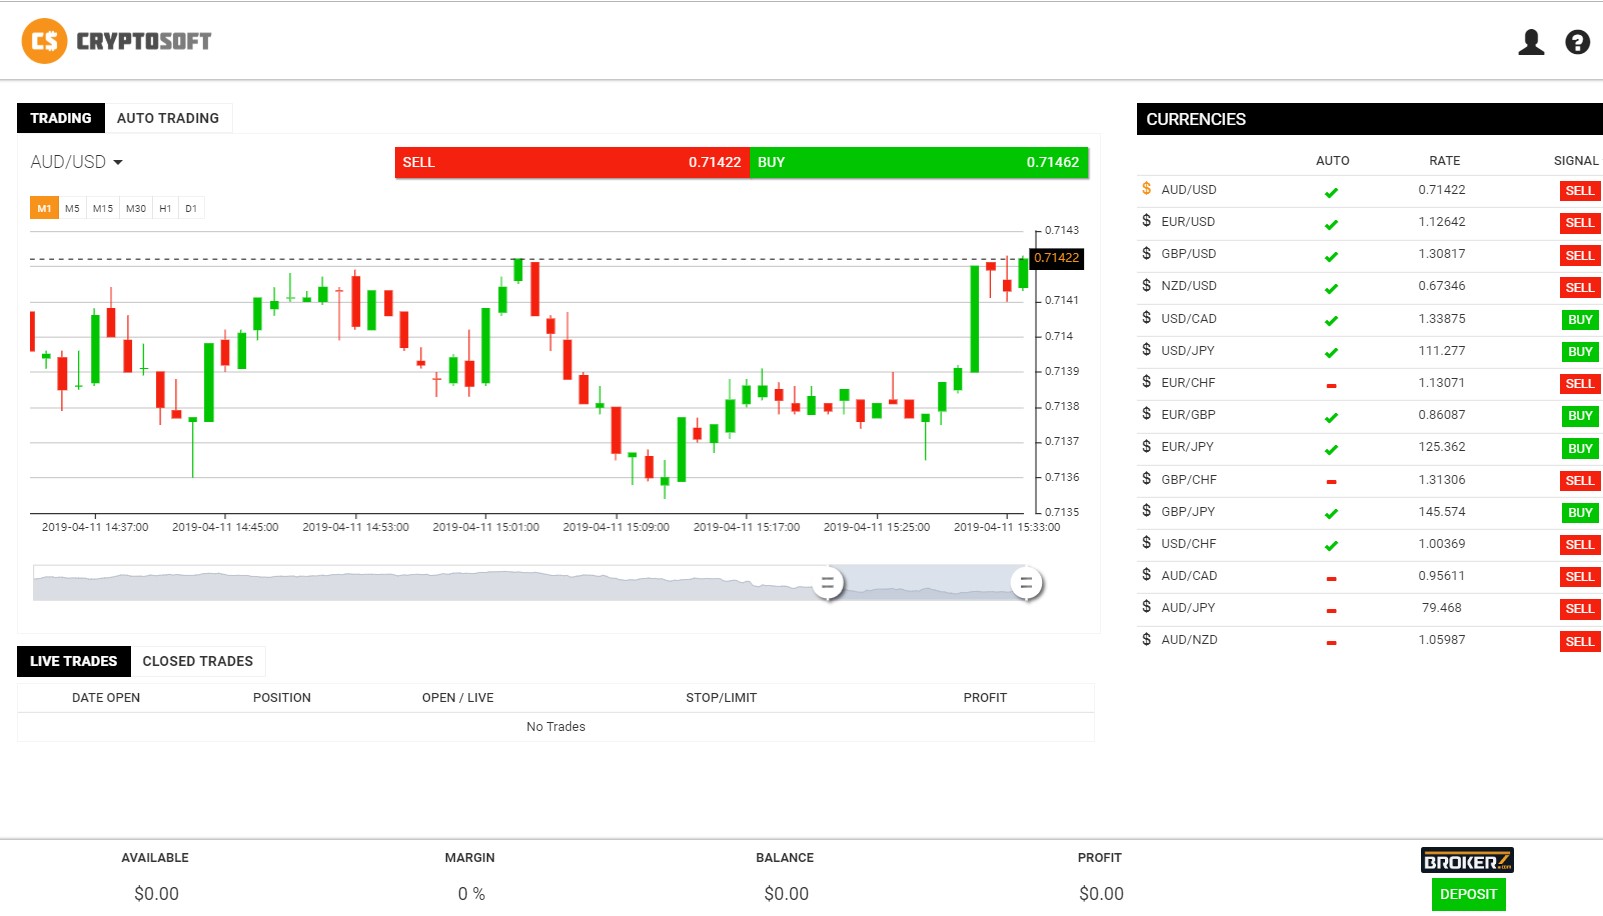The width and height of the screenshot is (1603, 916).
Task: Toggle auto trading for AUD/CAD
Action: pos(1331,578)
